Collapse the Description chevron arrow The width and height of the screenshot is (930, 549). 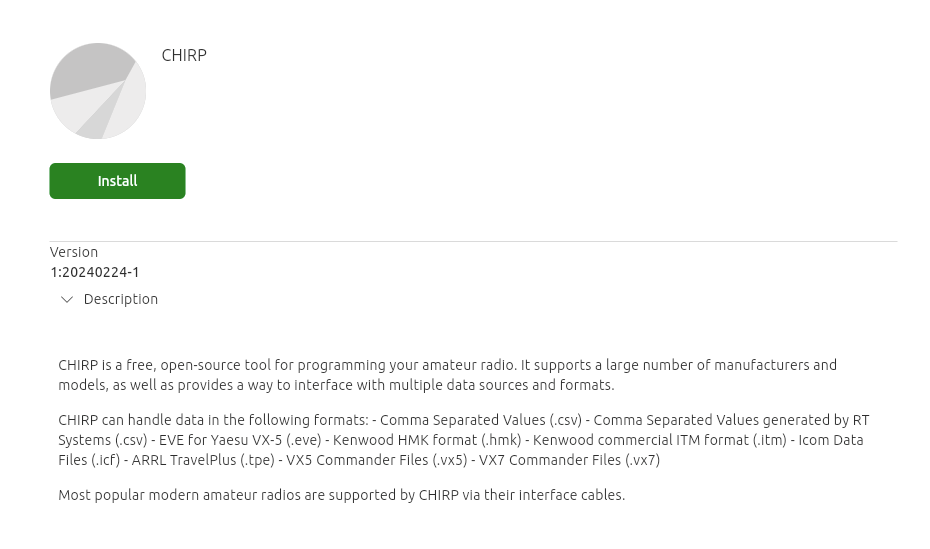pos(67,299)
